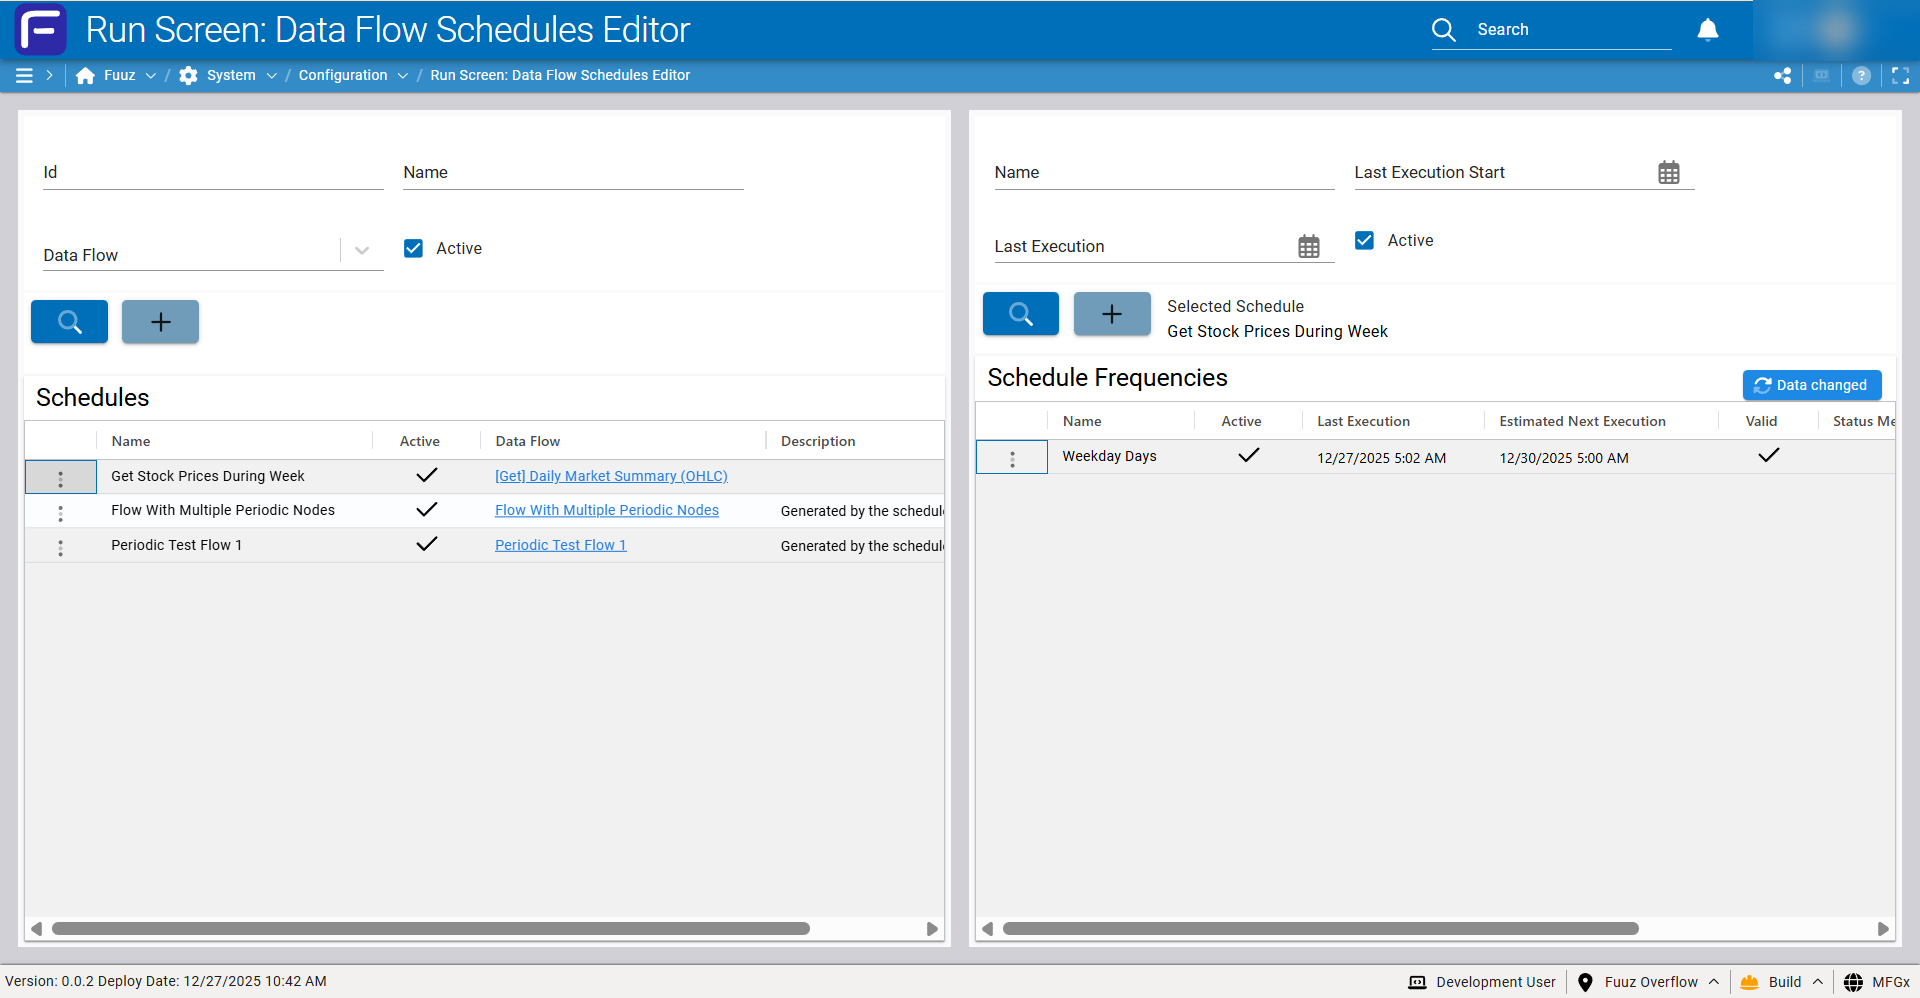Open the help question mark icon

point(1861,76)
